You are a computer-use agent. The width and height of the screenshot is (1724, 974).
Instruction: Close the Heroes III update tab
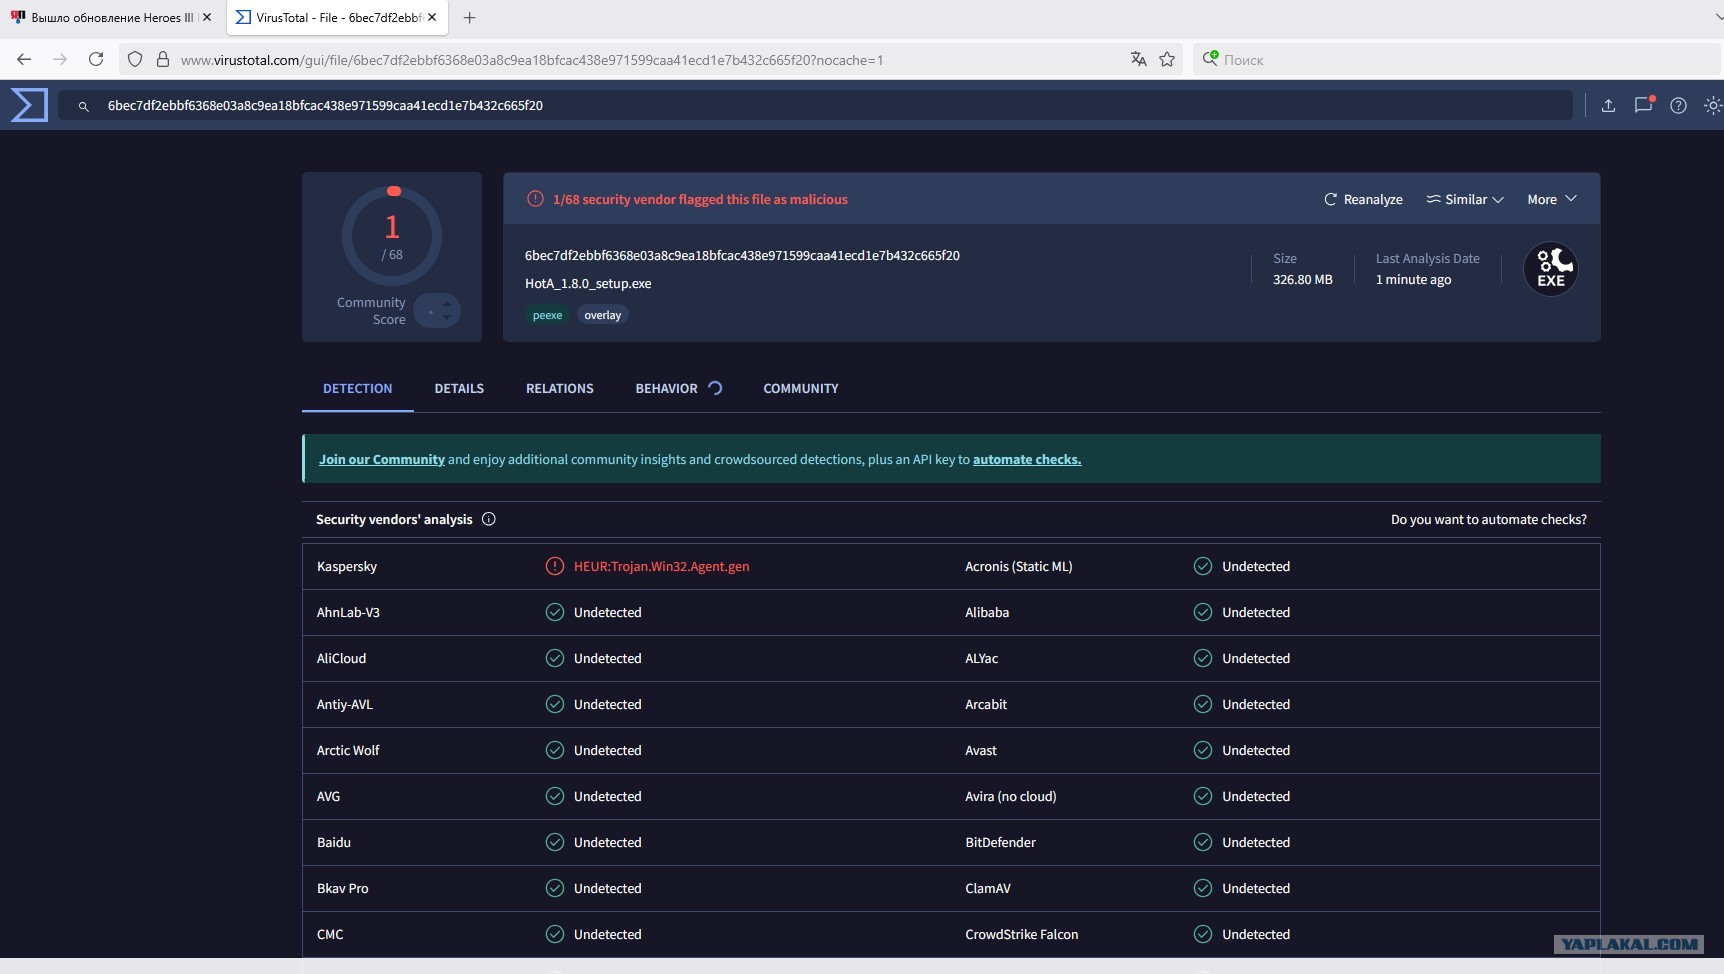point(207,17)
